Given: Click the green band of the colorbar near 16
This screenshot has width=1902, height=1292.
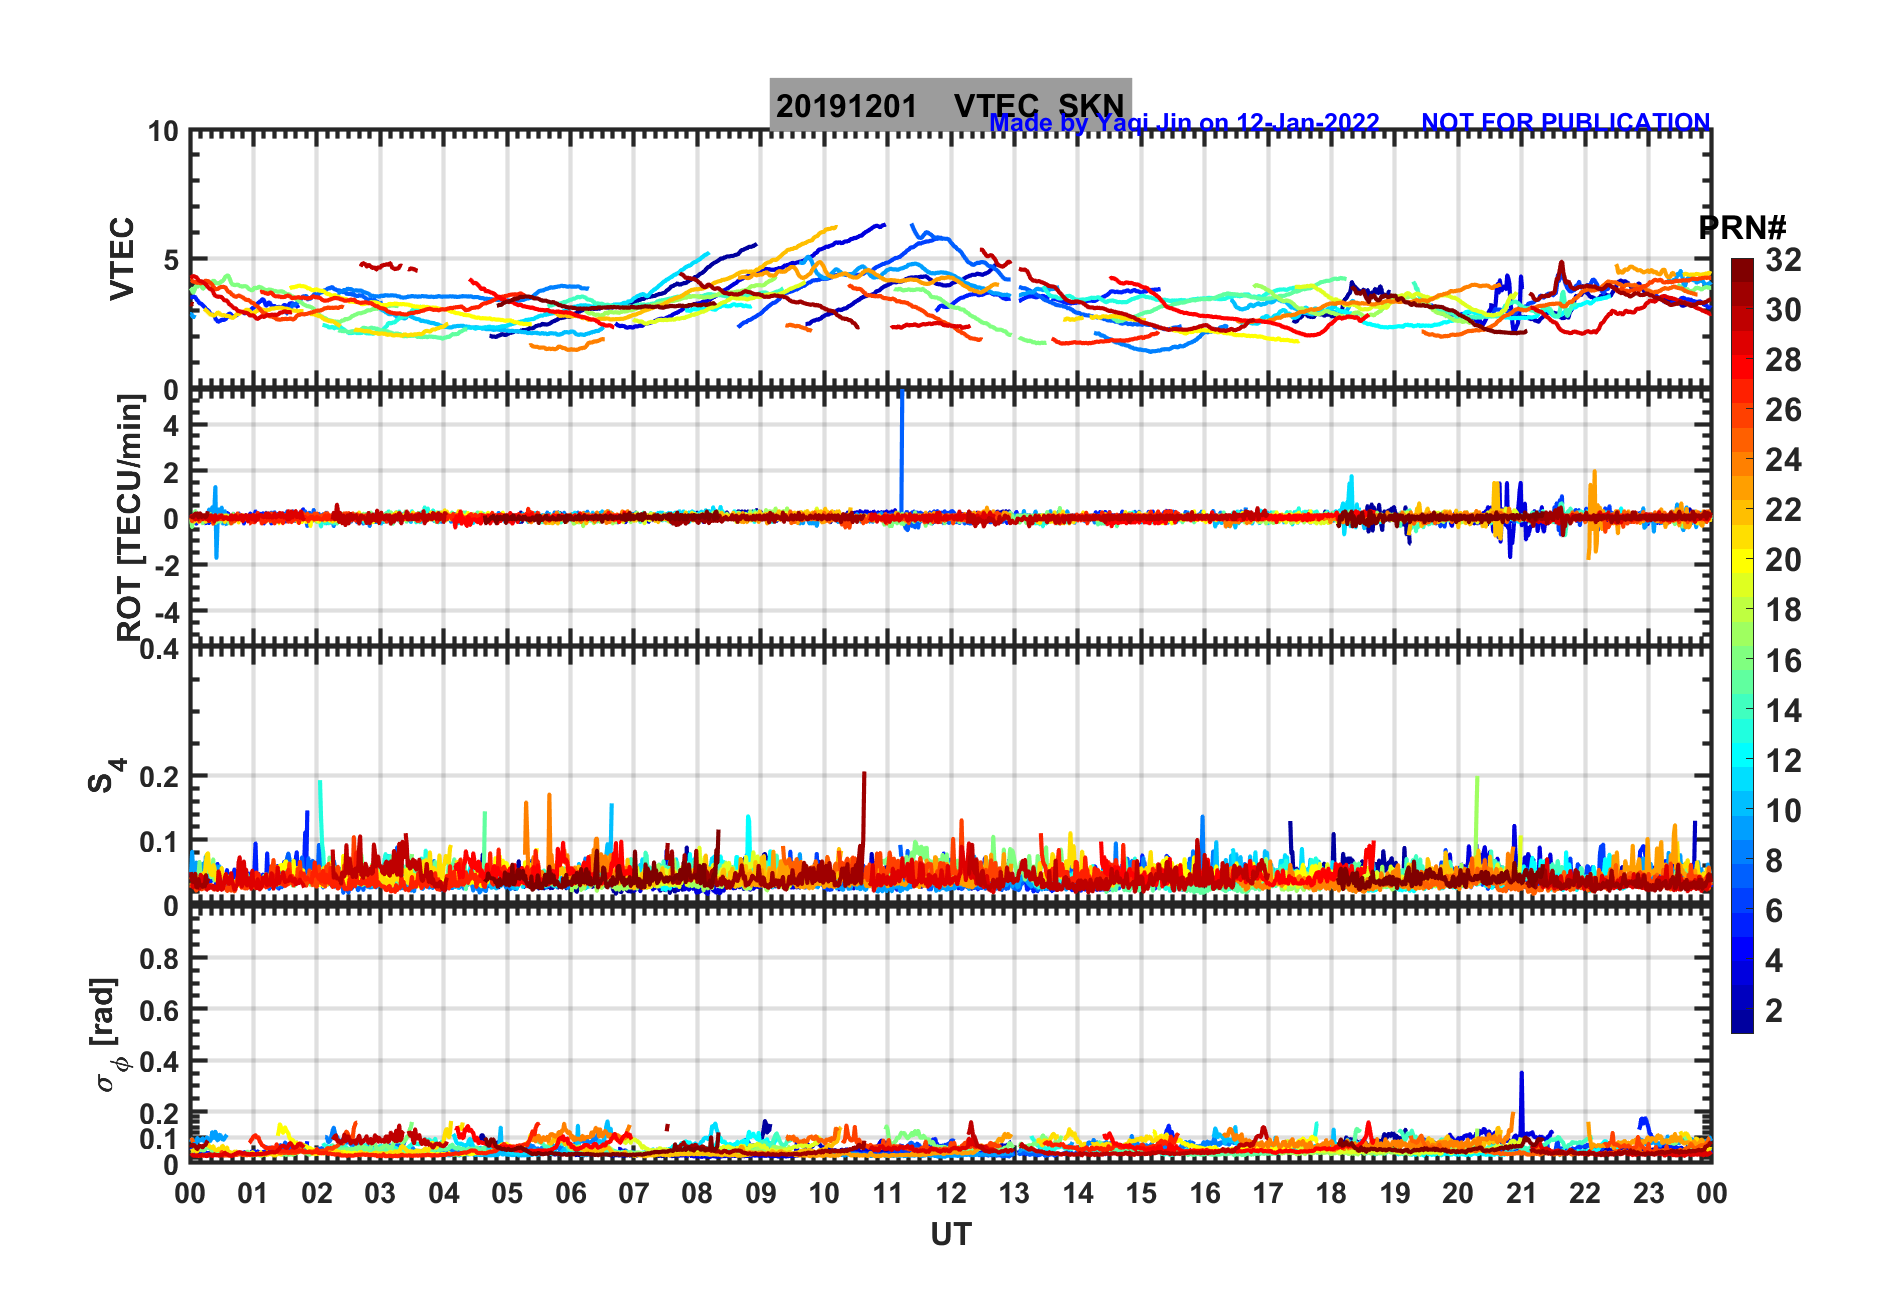Looking at the screenshot, I should (x=1742, y=660).
